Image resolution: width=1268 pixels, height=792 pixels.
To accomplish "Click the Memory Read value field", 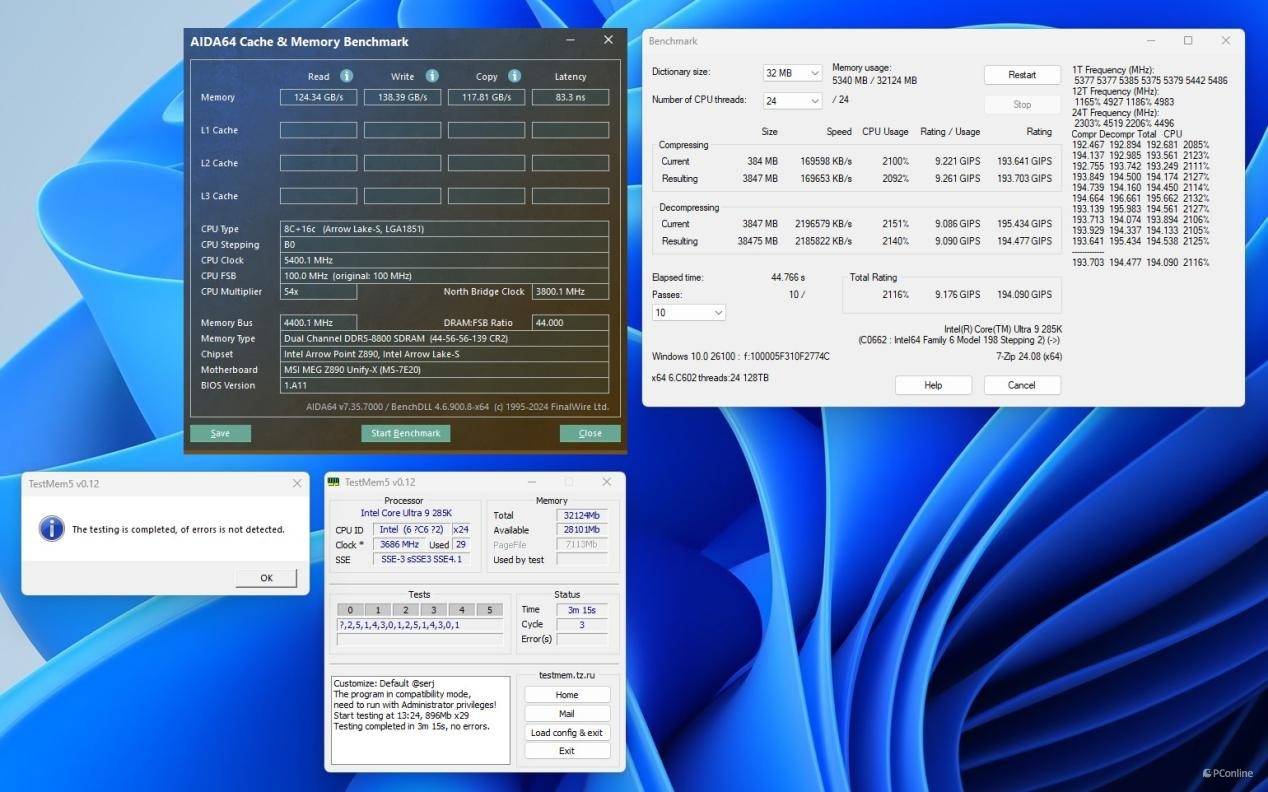I will pos(318,97).
